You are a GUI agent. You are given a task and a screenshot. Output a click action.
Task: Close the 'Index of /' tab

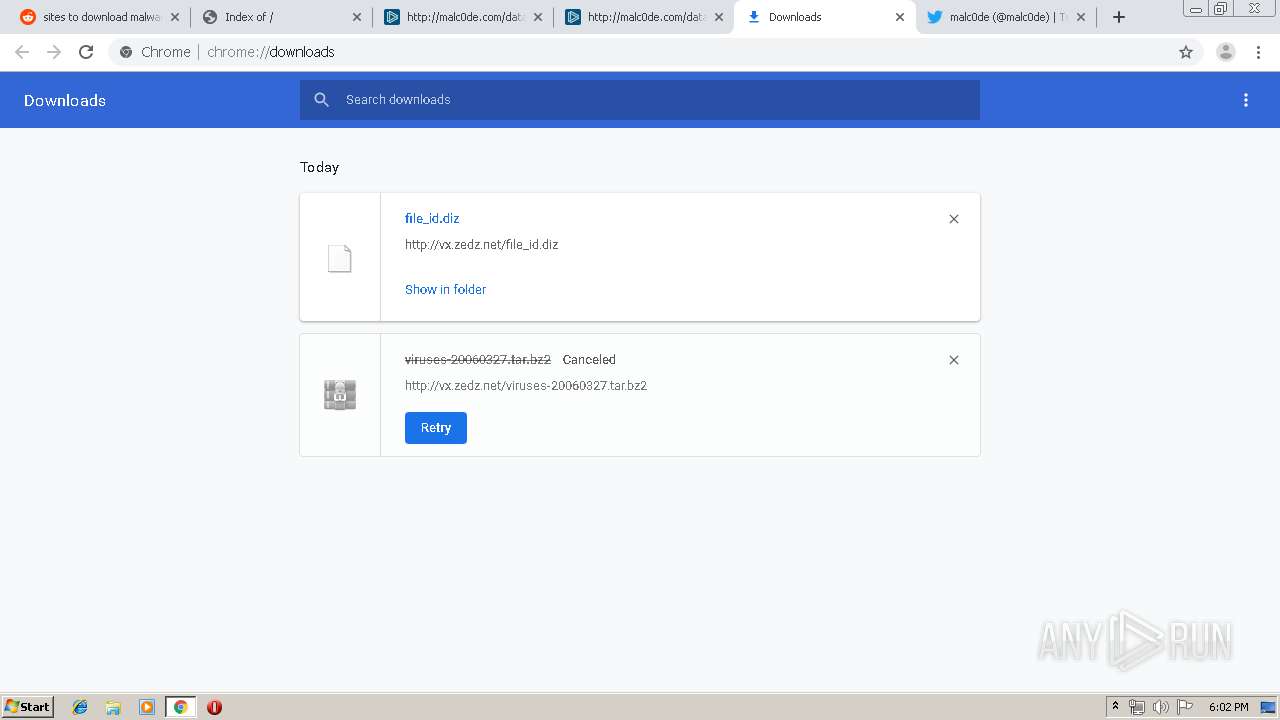click(357, 17)
